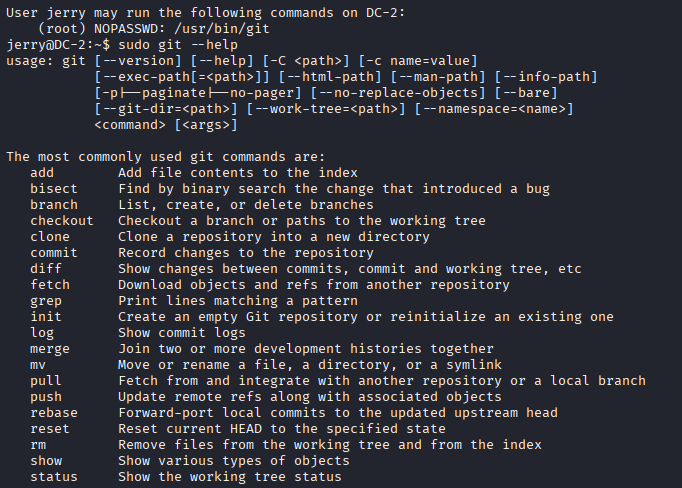Click the 'merge' command name
The image size is (682, 488).
pyautogui.click(x=50, y=349)
